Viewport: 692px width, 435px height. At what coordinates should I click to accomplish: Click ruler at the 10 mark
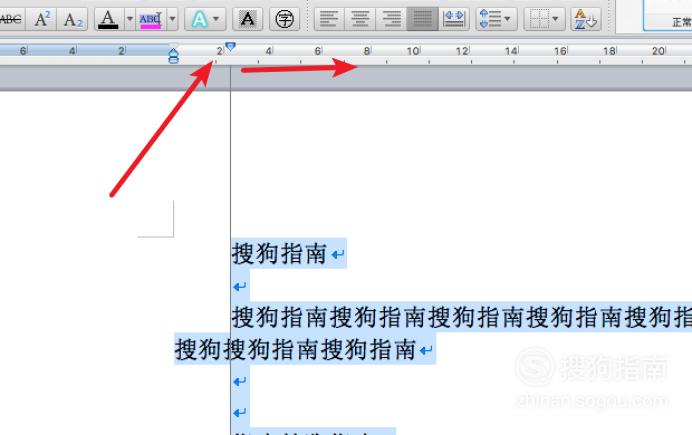click(413, 51)
